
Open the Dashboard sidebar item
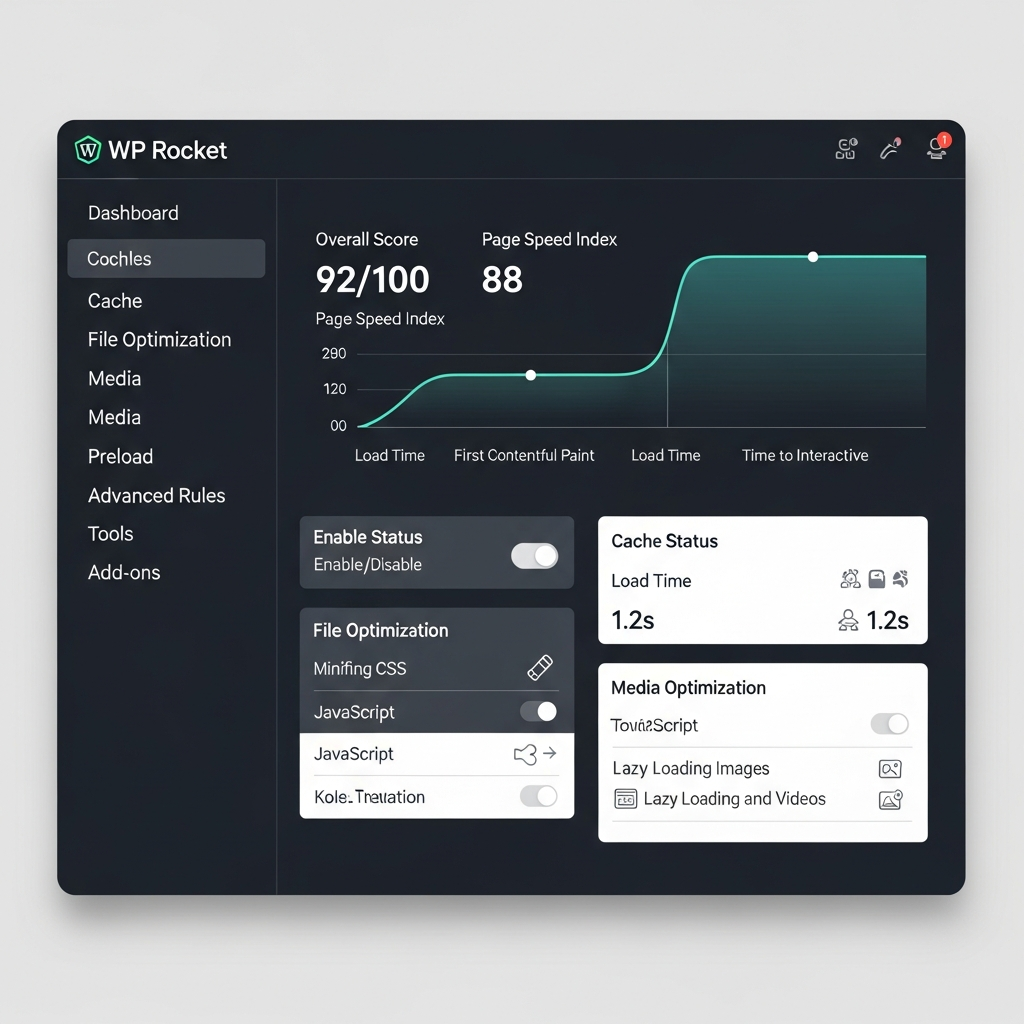pos(133,213)
